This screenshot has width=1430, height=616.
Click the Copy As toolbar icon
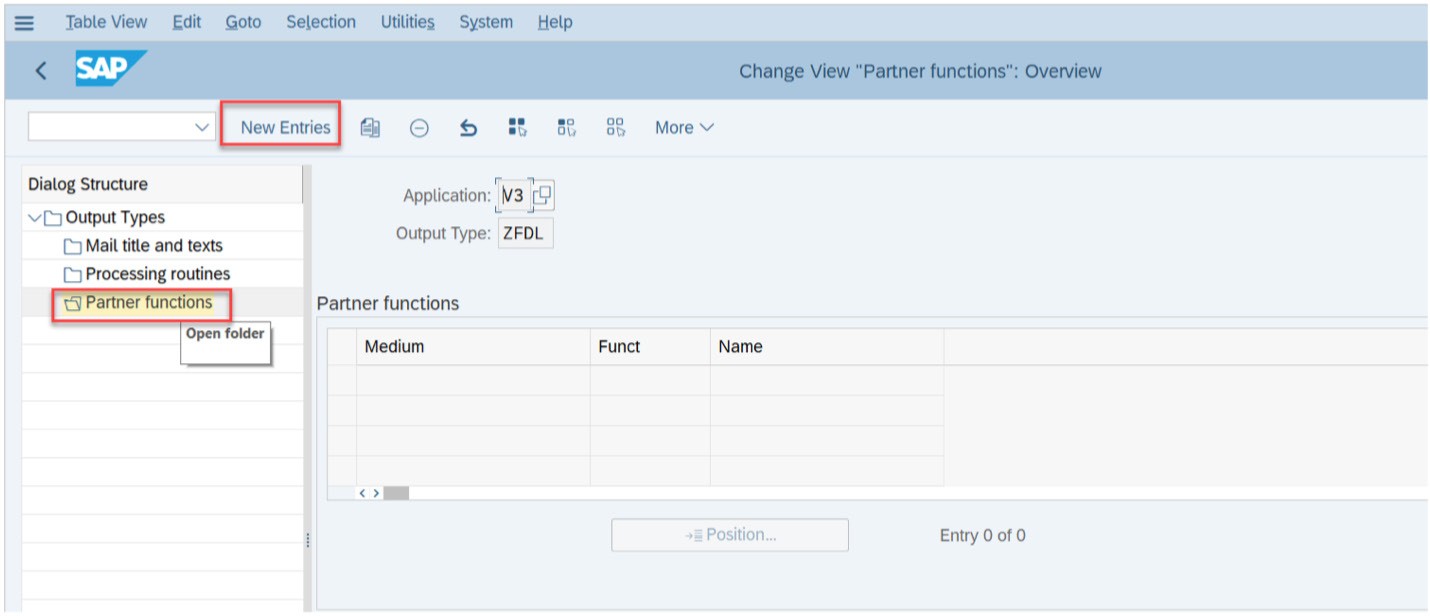(x=370, y=127)
